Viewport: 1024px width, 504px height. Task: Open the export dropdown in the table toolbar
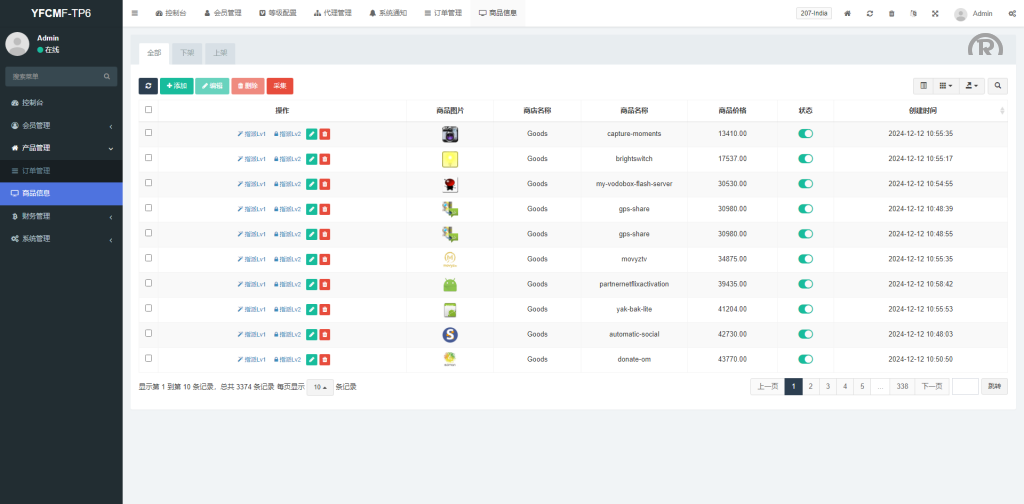pos(971,87)
